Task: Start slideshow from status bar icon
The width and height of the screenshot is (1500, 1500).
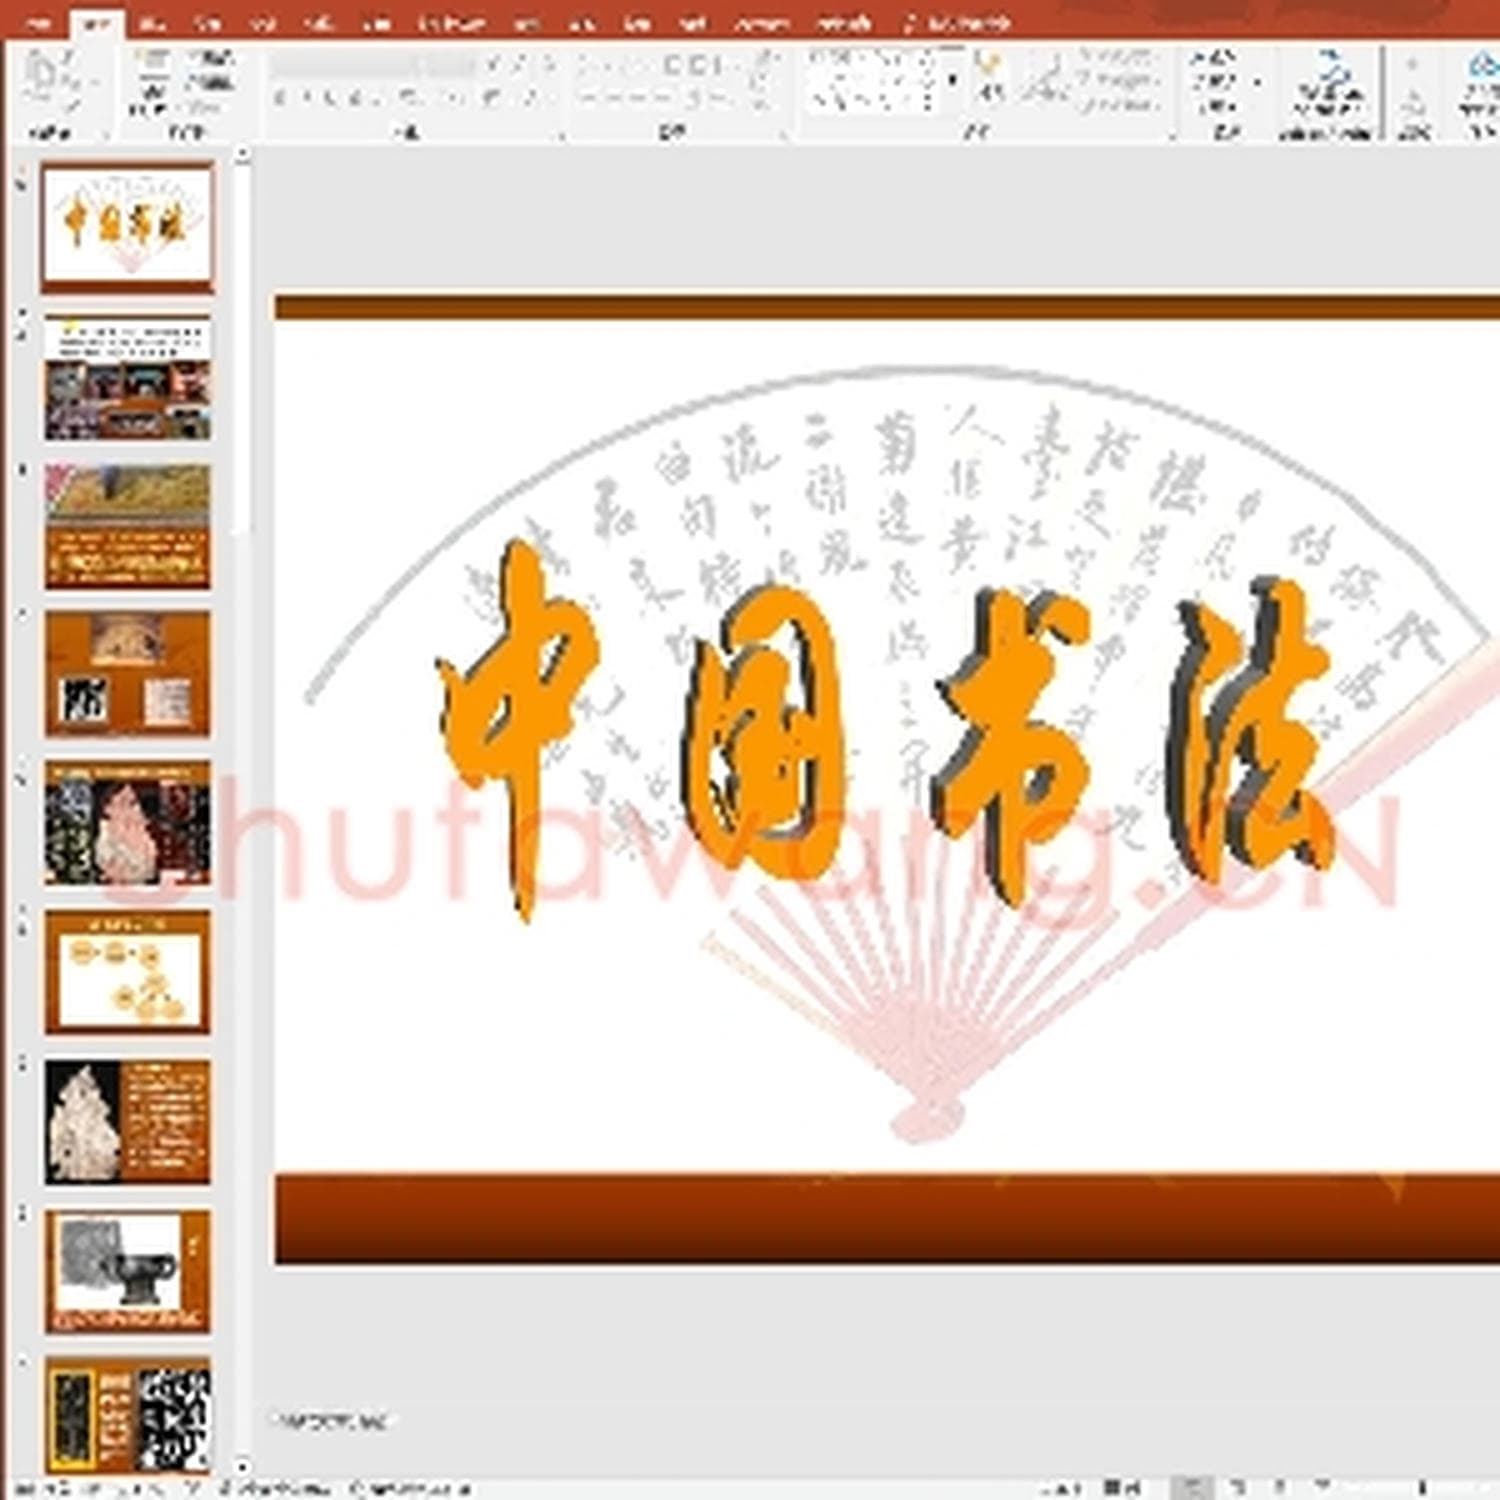Action: point(1322,1487)
